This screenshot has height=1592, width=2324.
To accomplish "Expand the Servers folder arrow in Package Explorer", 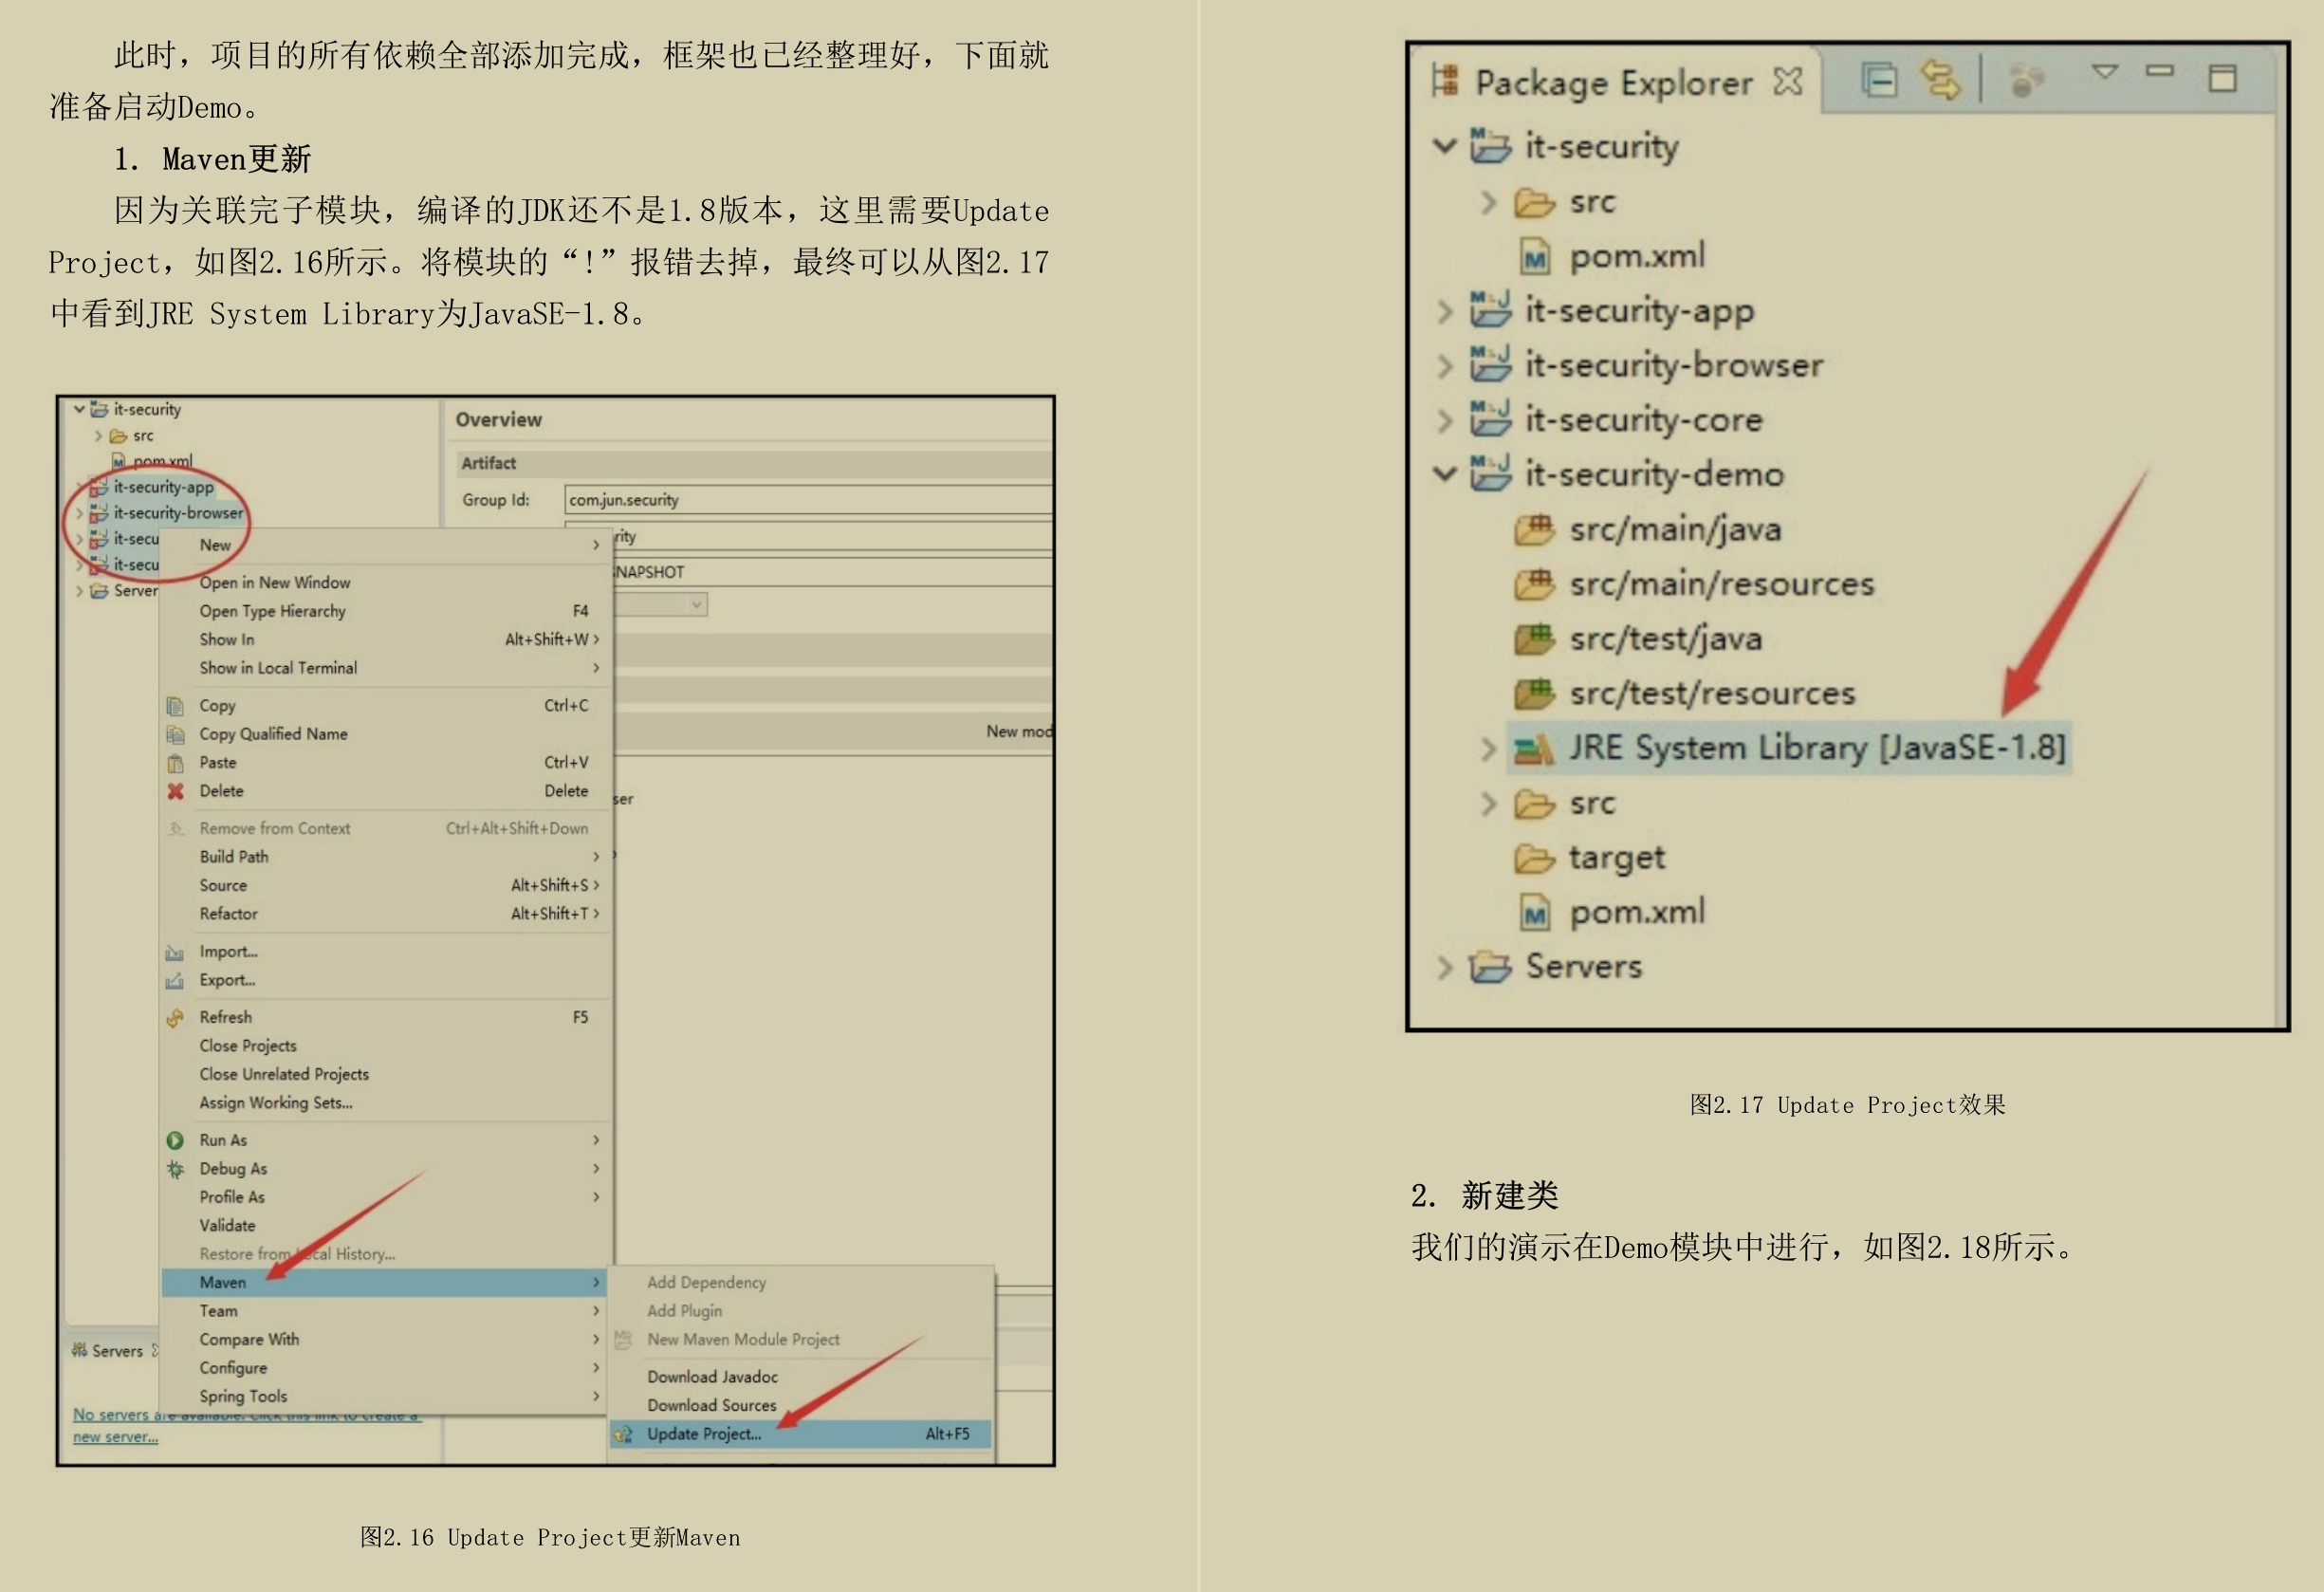I will tap(1444, 967).
